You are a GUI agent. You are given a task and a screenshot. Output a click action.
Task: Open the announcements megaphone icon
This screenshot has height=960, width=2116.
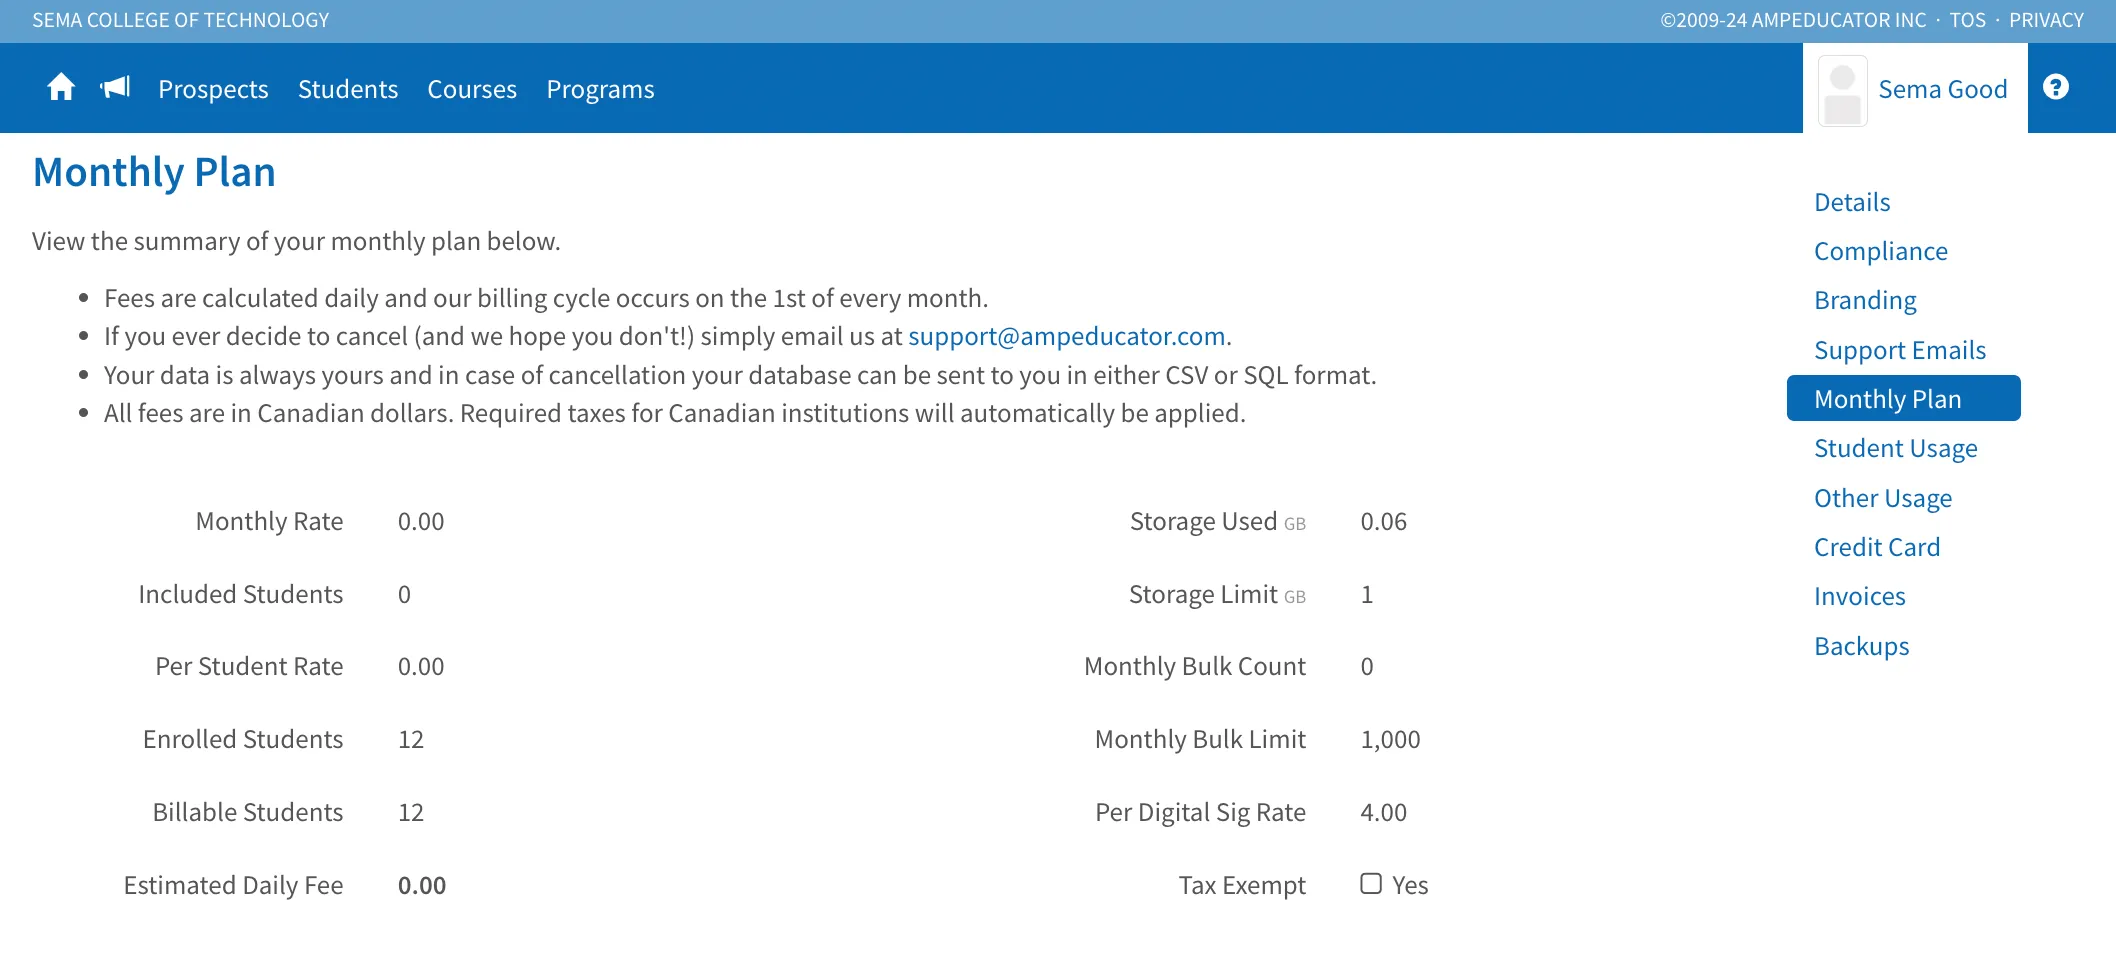[116, 88]
